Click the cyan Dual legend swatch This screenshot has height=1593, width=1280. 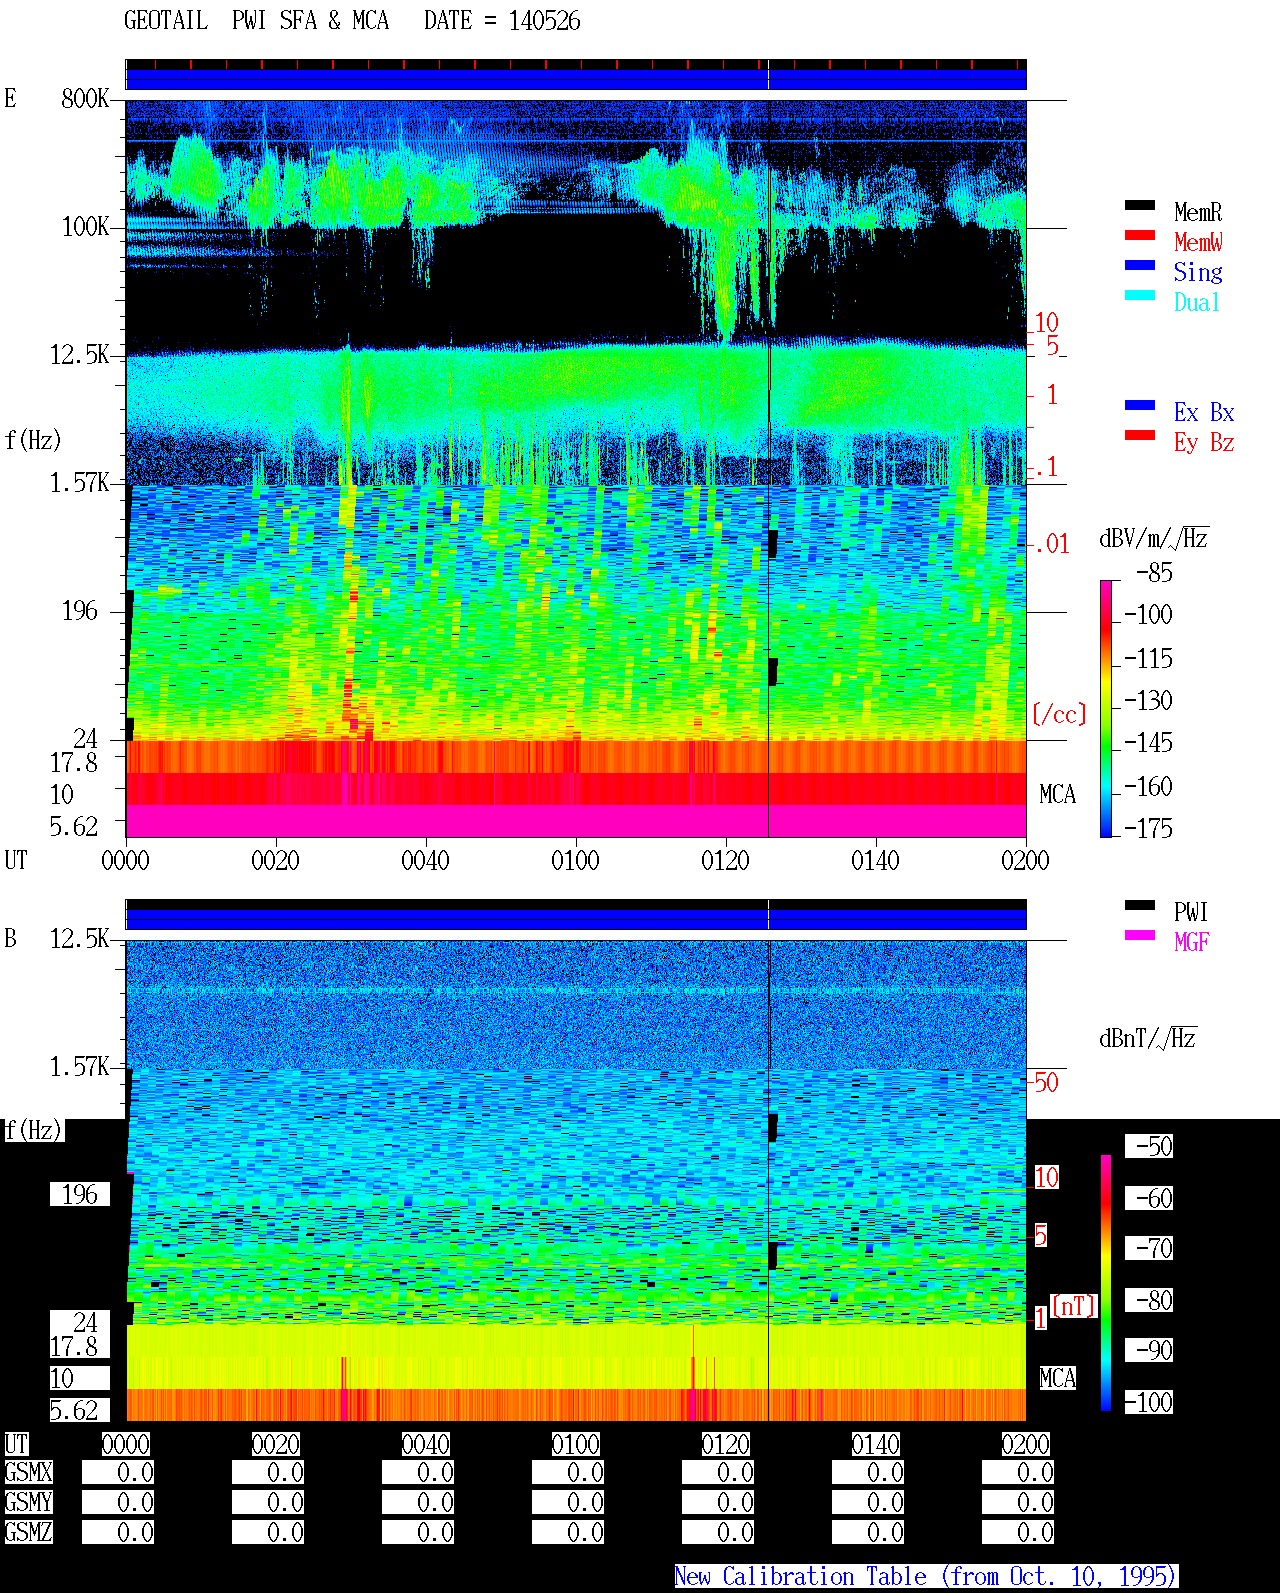1140,295
